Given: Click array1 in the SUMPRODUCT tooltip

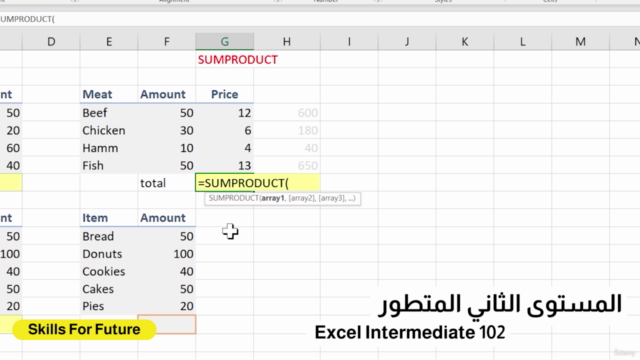Looking at the screenshot, I should tap(273, 198).
